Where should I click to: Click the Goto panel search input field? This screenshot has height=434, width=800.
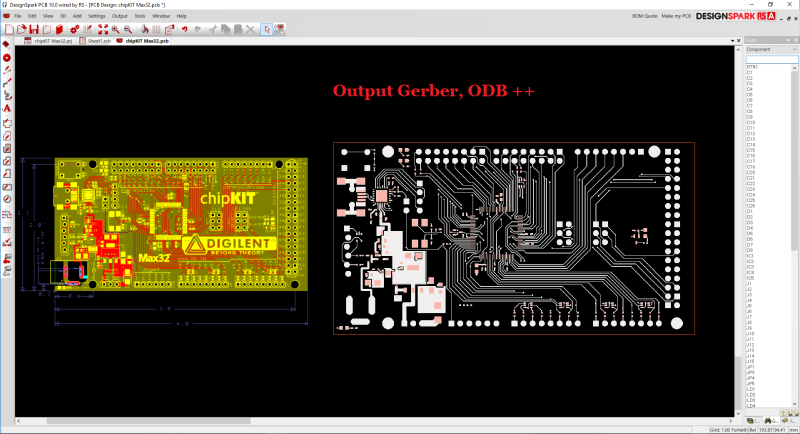click(x=771, y=59)
